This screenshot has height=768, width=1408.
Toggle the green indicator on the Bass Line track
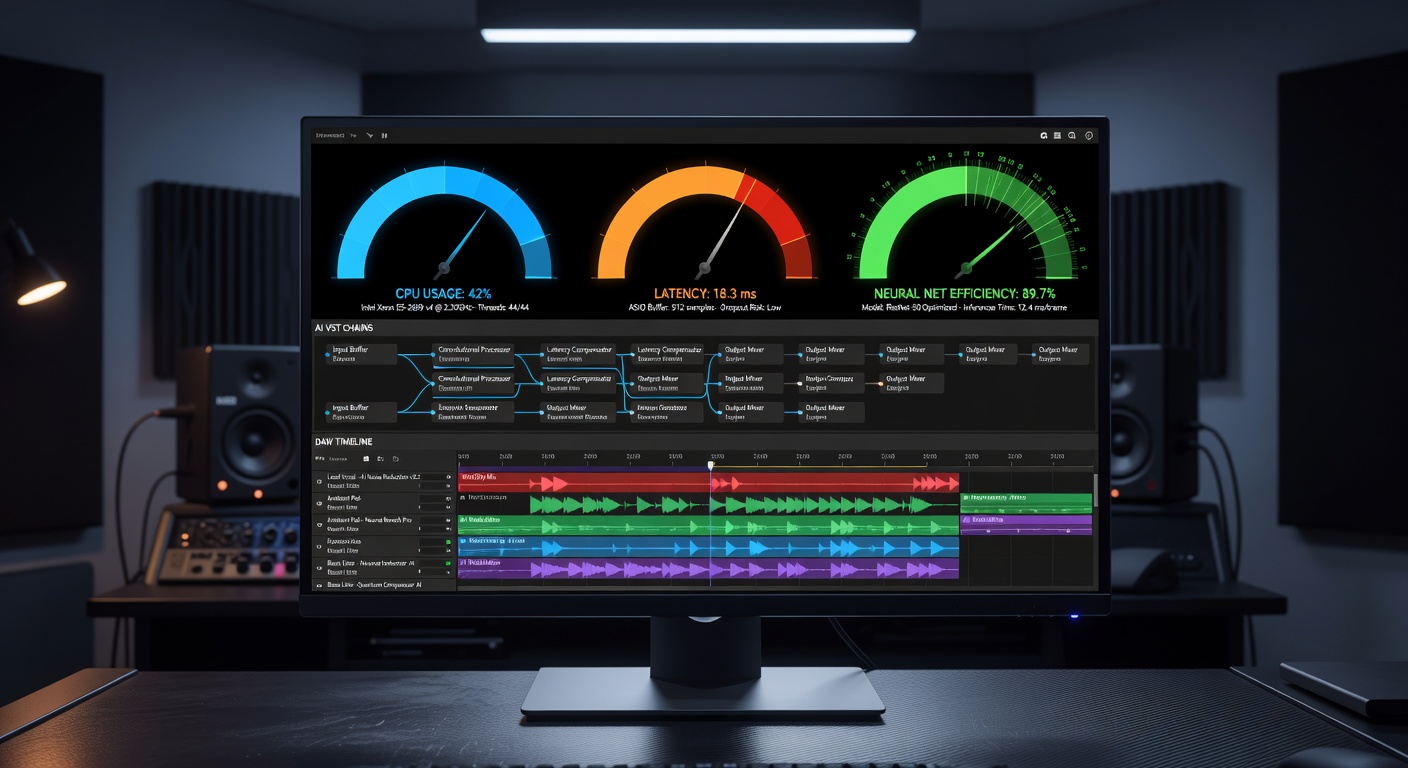click(x=448, y=565)
